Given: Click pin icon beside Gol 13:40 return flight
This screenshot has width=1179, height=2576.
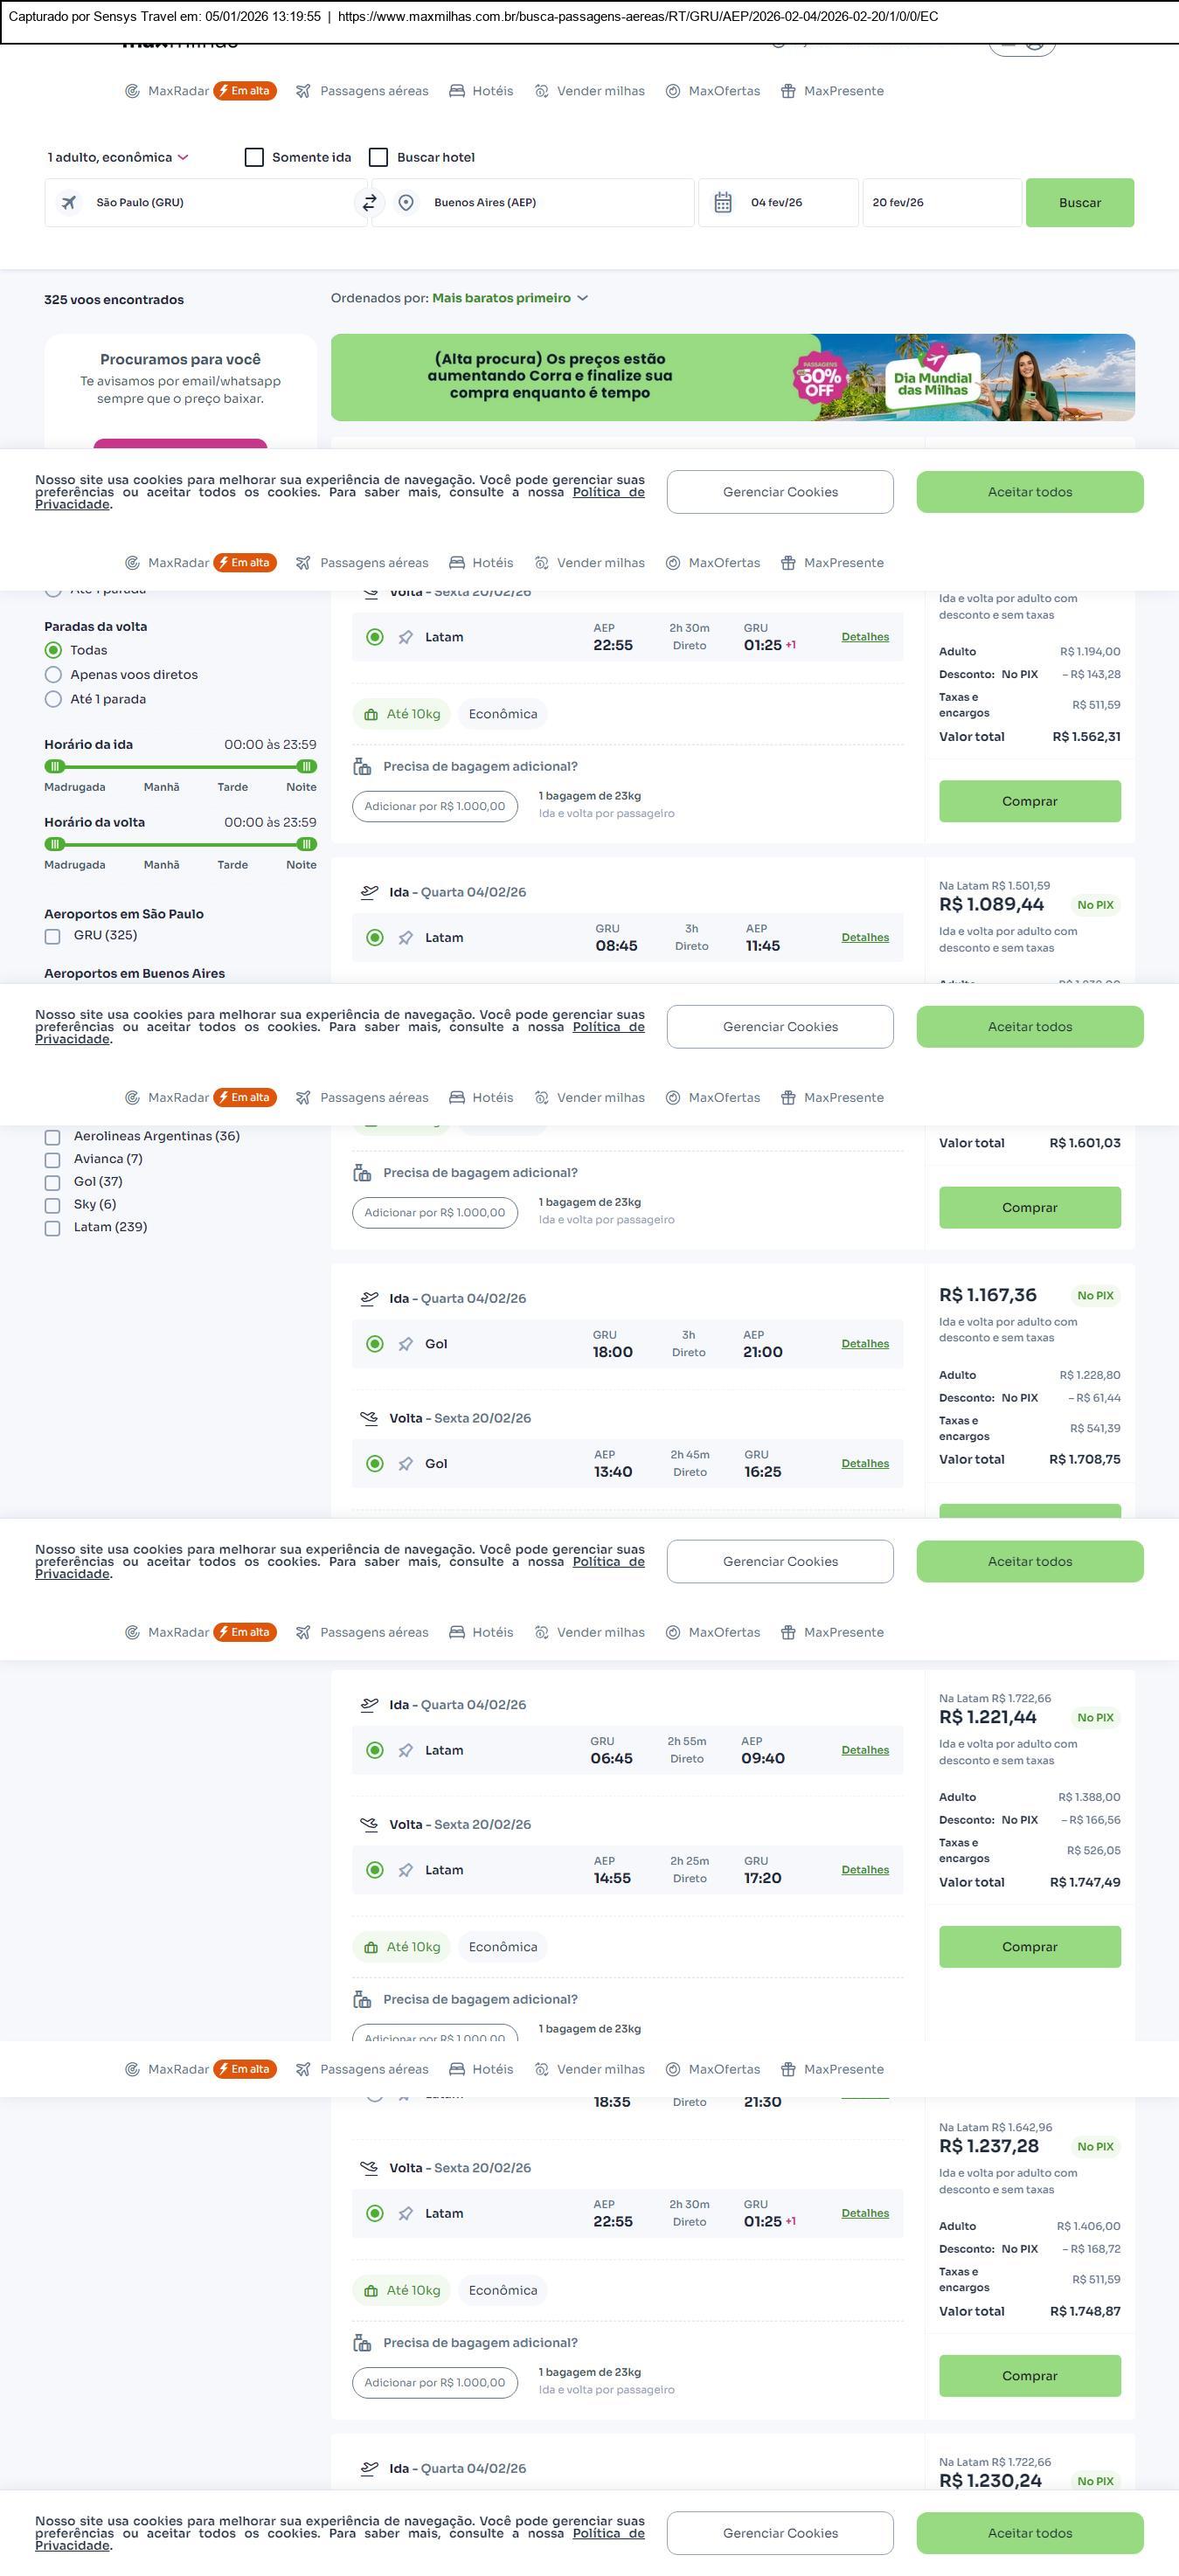Looking at the screenshot, I should point(406,1464).
